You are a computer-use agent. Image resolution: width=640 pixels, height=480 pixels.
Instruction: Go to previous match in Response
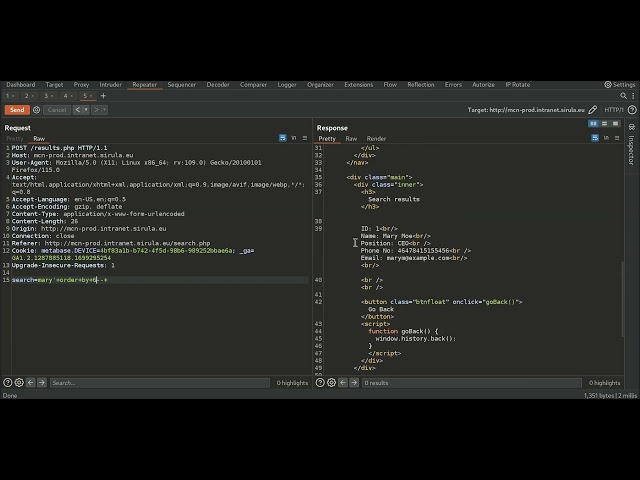pyautogui.click(x=343, y=383)
